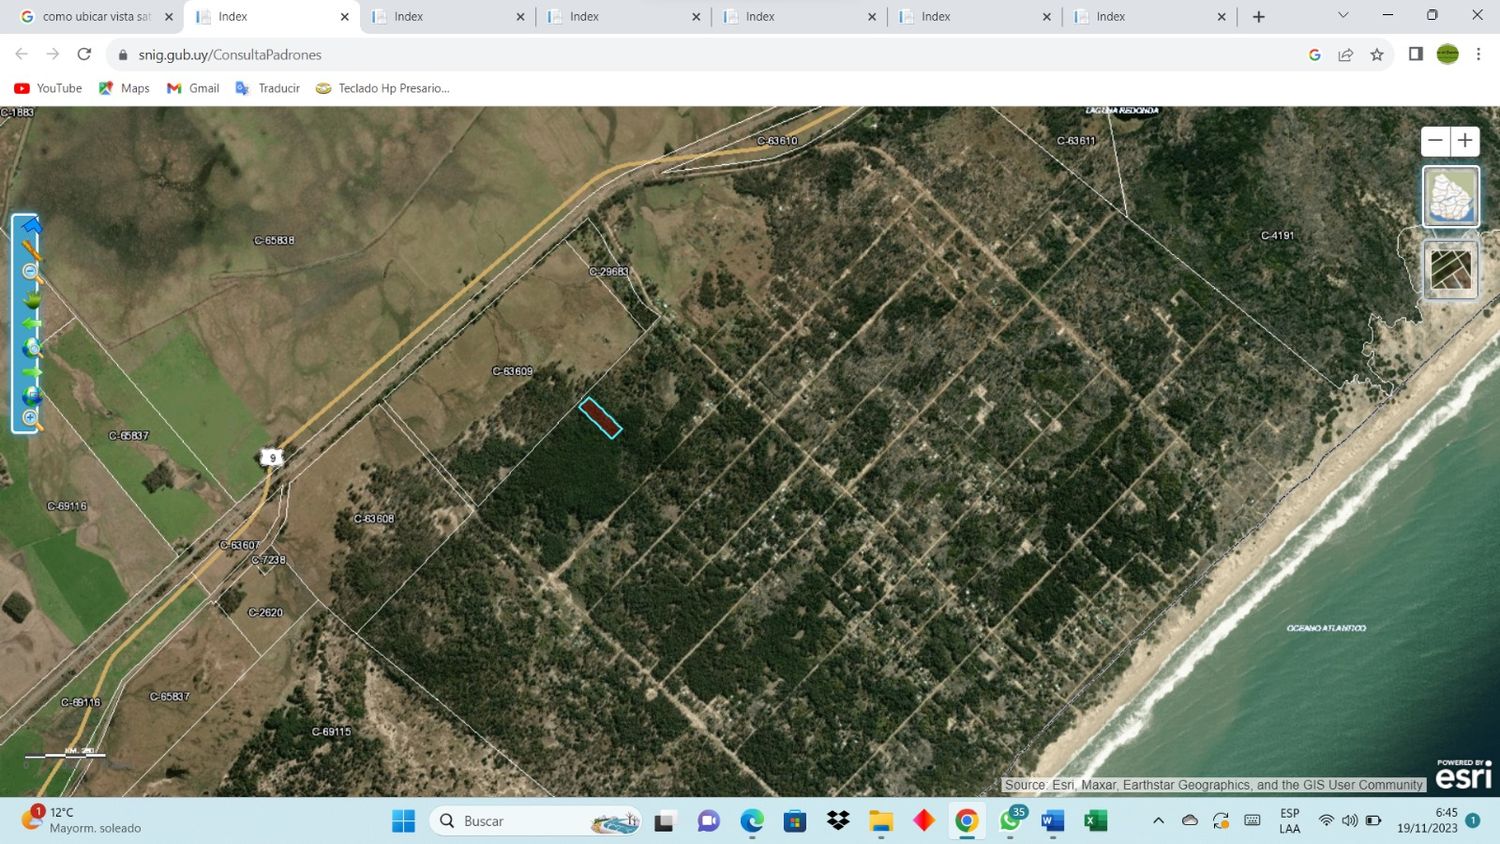Open the Chrome browser tabs dropdown chevron
The image size is (1500, 844).
(1343, 16)
